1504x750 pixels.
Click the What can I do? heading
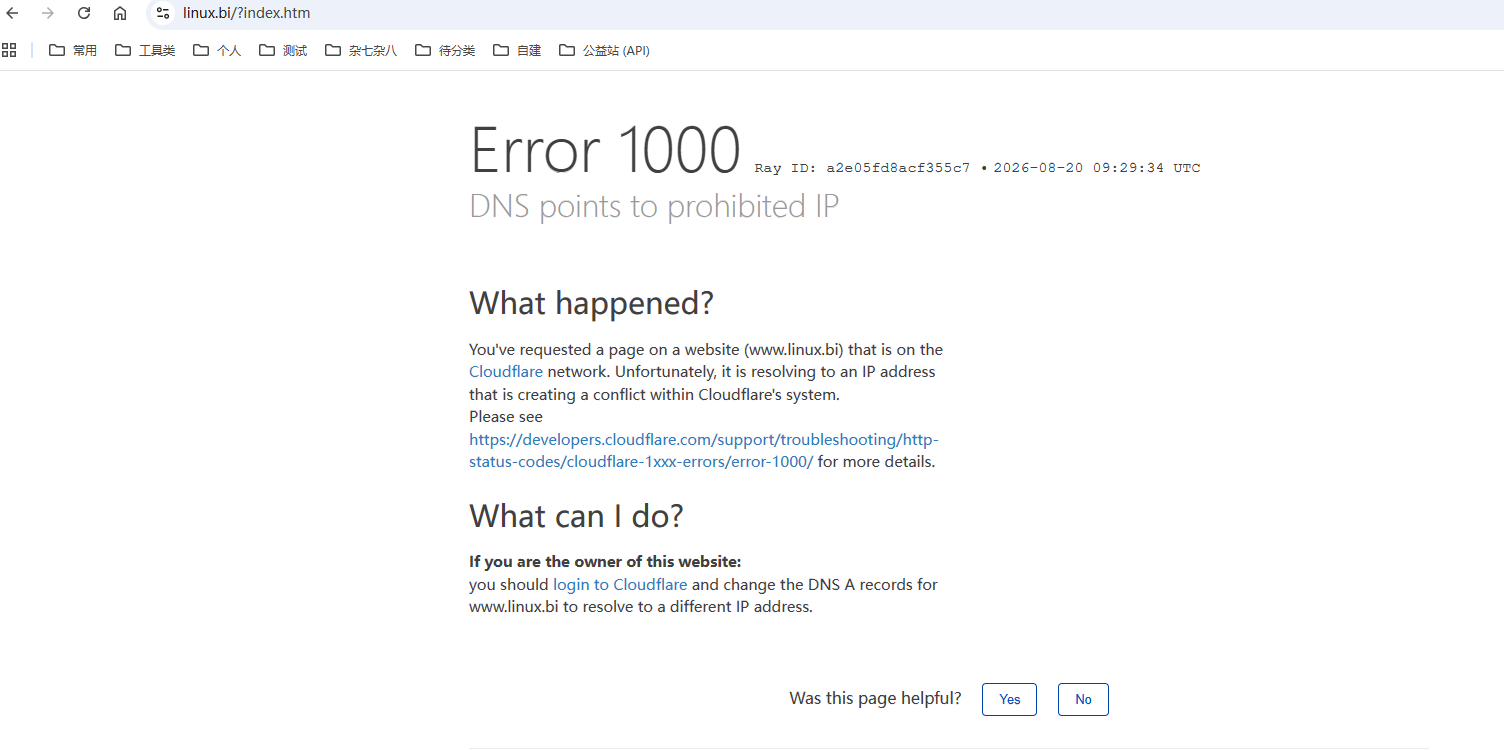[x=576, y=516]
